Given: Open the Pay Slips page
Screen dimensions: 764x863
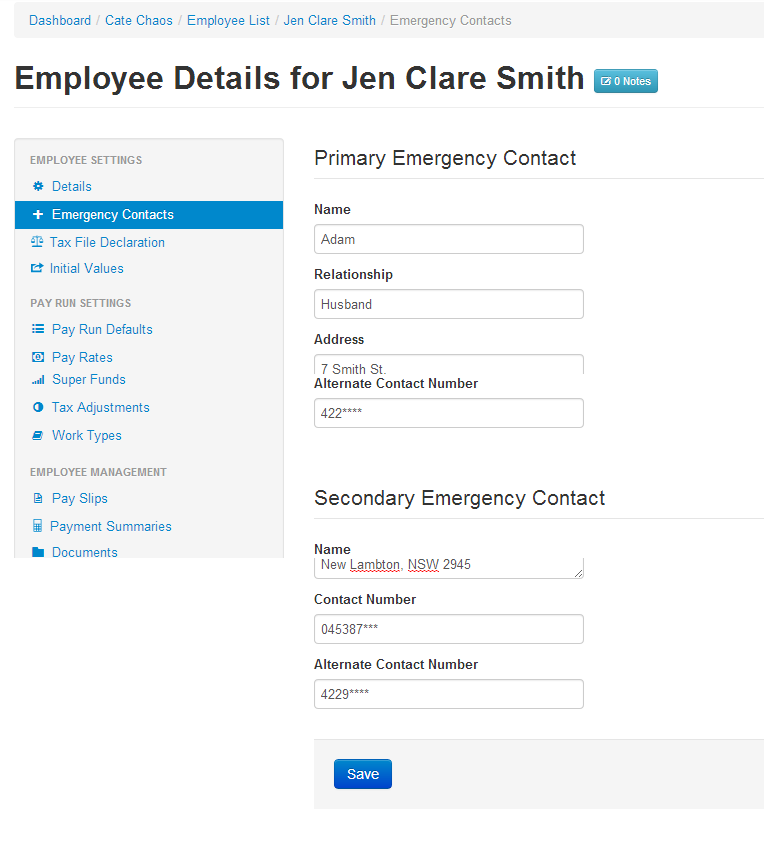Looking at the screenshot, I should 79,498.
